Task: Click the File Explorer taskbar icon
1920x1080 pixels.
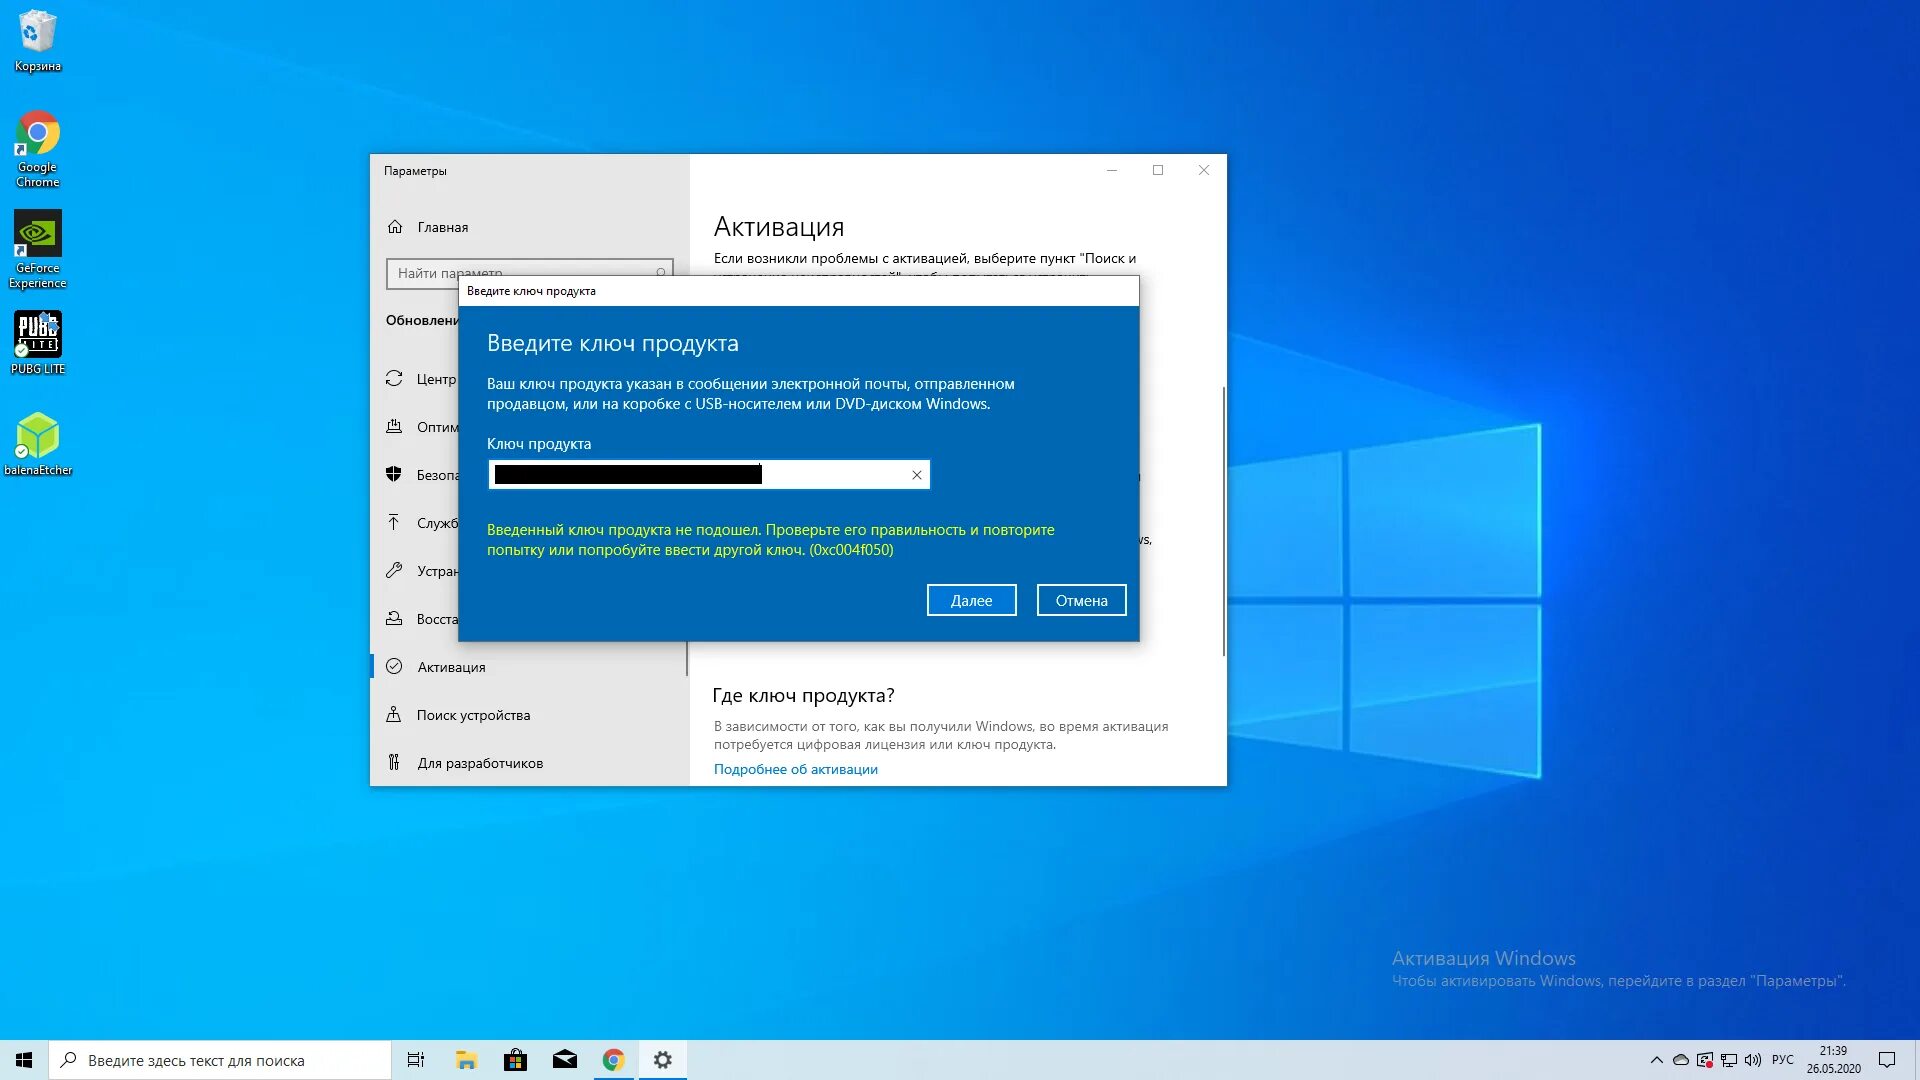Action: click(x=465, y=1059)
